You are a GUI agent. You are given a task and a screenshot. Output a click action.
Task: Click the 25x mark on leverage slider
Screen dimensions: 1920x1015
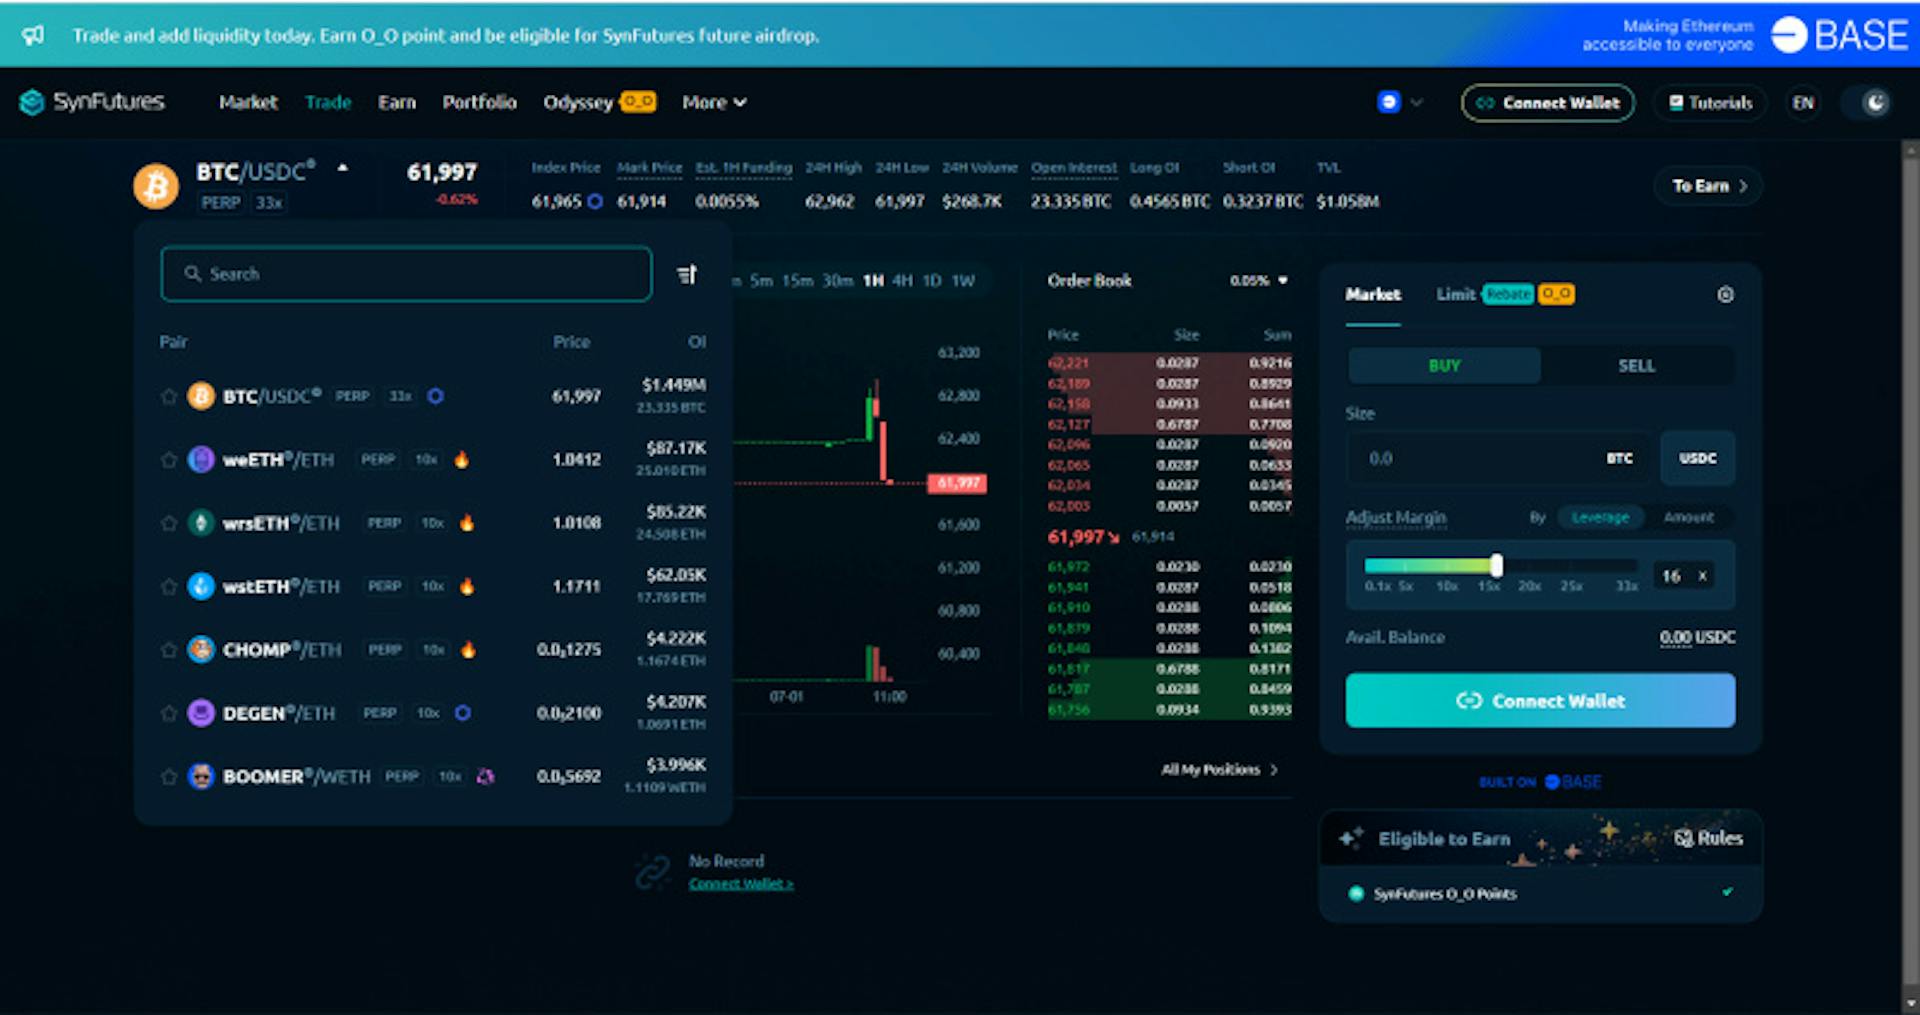[1571, 586]
